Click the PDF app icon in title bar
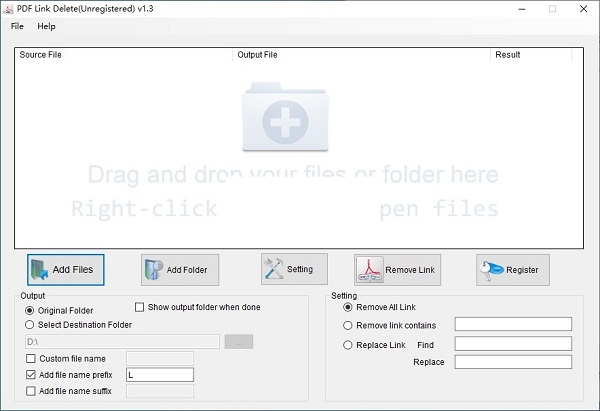Viewport: 600px width, 411px height. [x=8, y=9]
